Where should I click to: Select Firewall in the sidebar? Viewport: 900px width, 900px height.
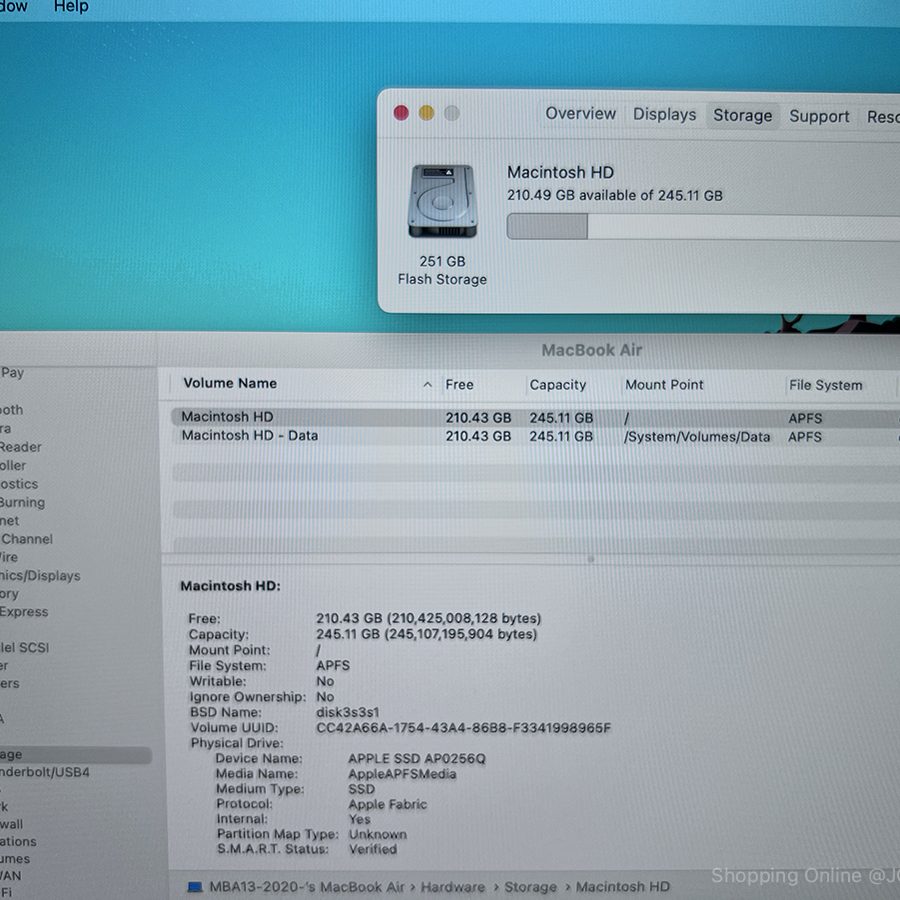click(11, 824)
